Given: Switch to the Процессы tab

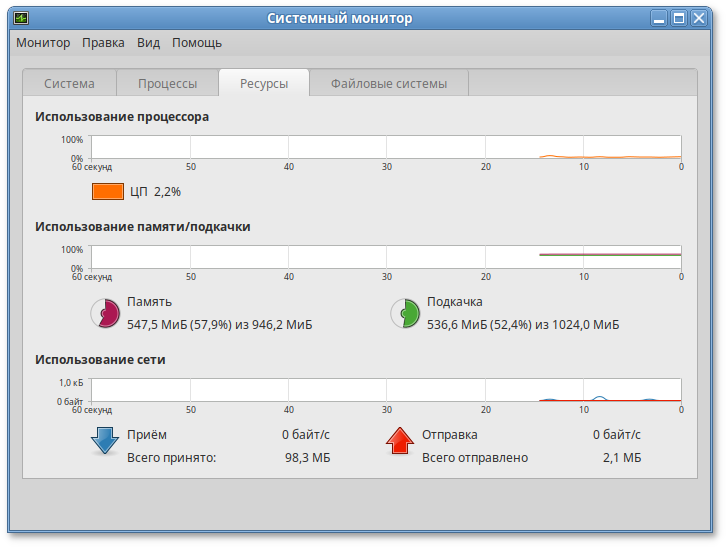Looking at the screenshot, I should coord(167,84).
